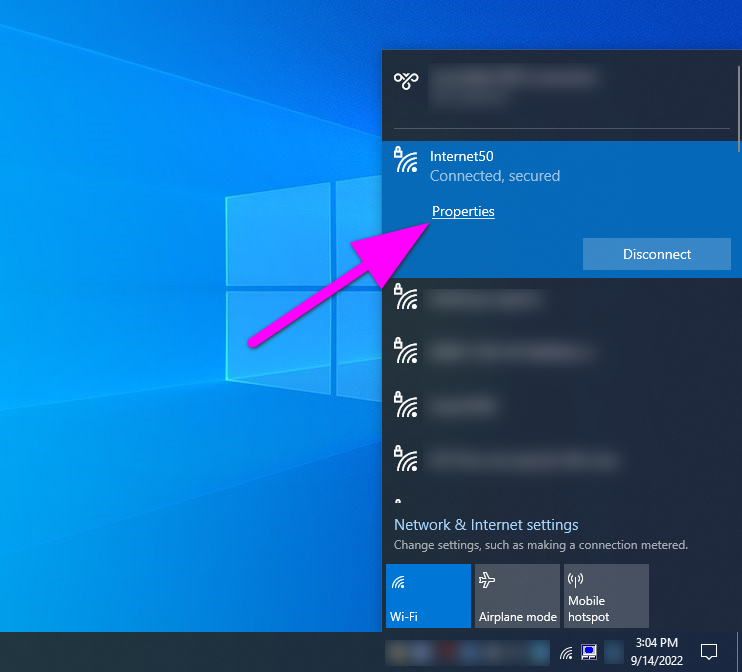Click the airplane icon in Airplane mode tile
The image size is (742, 672).
pos(486,579)
